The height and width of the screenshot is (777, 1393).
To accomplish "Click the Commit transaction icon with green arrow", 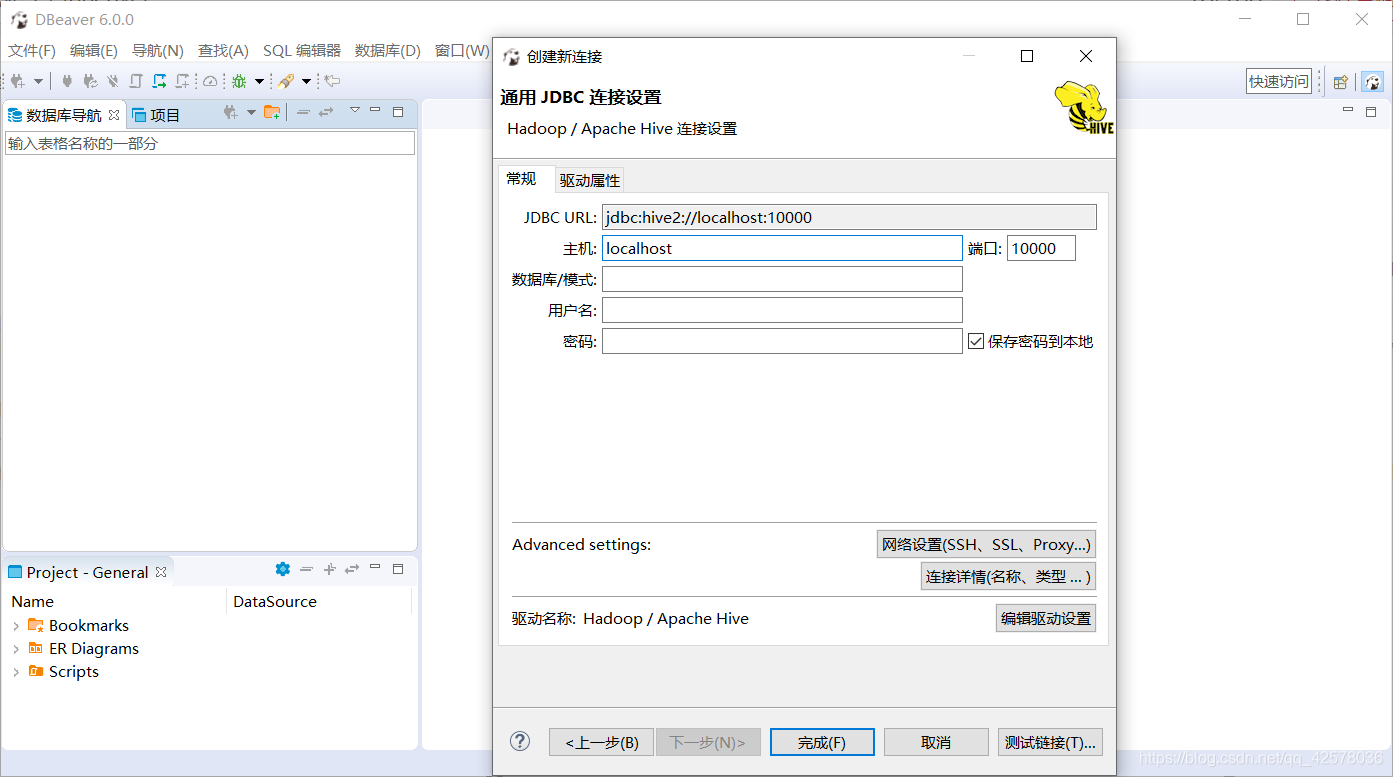I will (159, 81).
